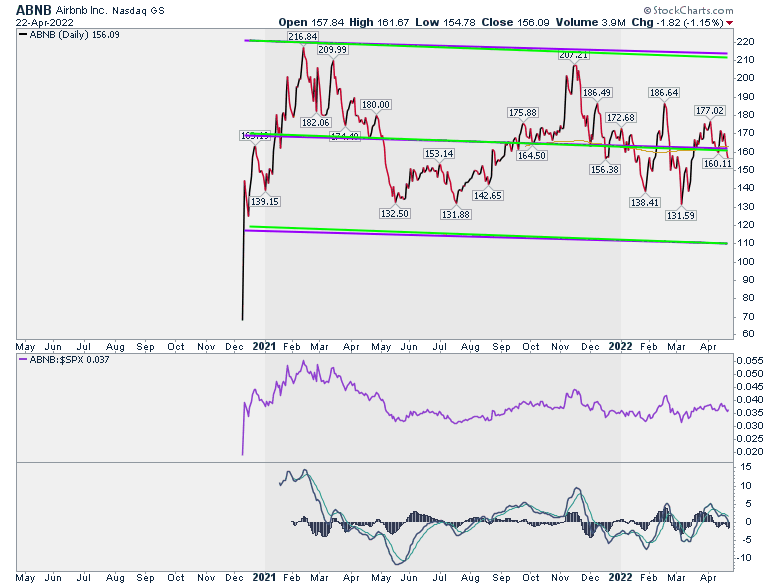This screenshot has height=586, width=780.
Task: Click the 150 value on the price axis
Action: 746,170
